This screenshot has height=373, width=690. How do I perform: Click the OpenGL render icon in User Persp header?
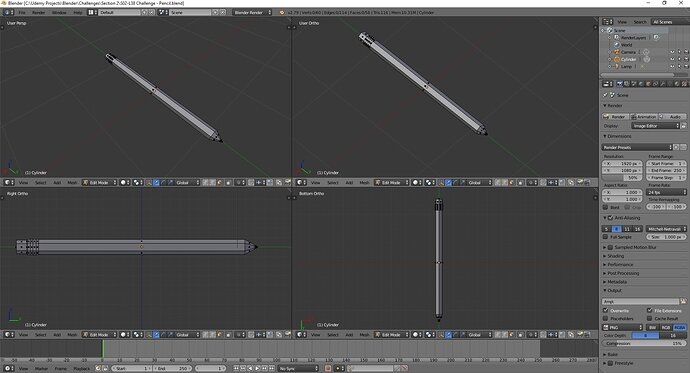[287, 183]
